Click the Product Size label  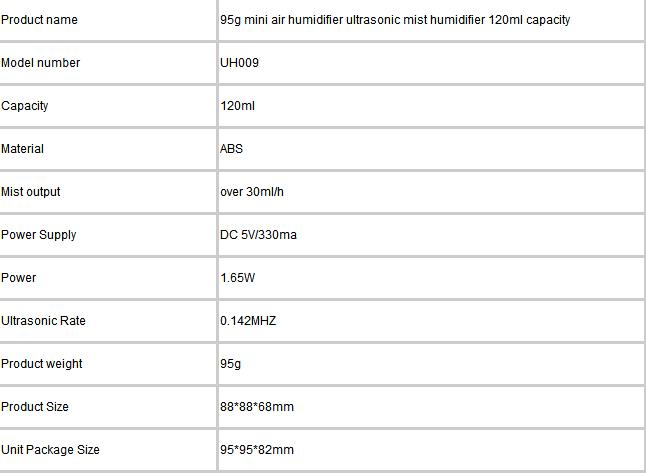[35, 407]
